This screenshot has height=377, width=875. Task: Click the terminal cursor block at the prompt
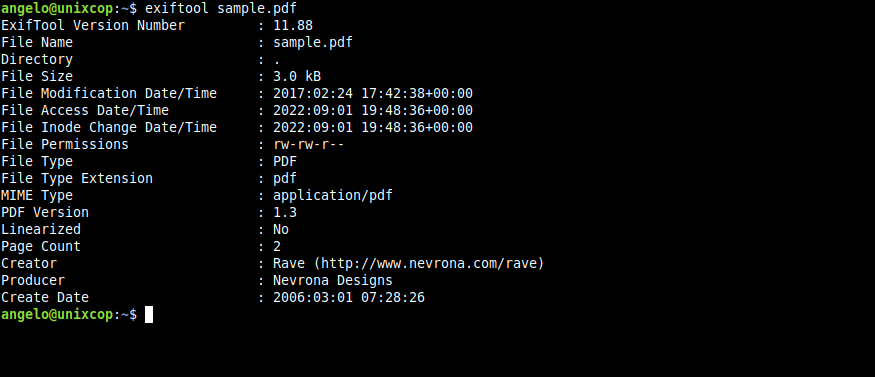click(149, 315)
